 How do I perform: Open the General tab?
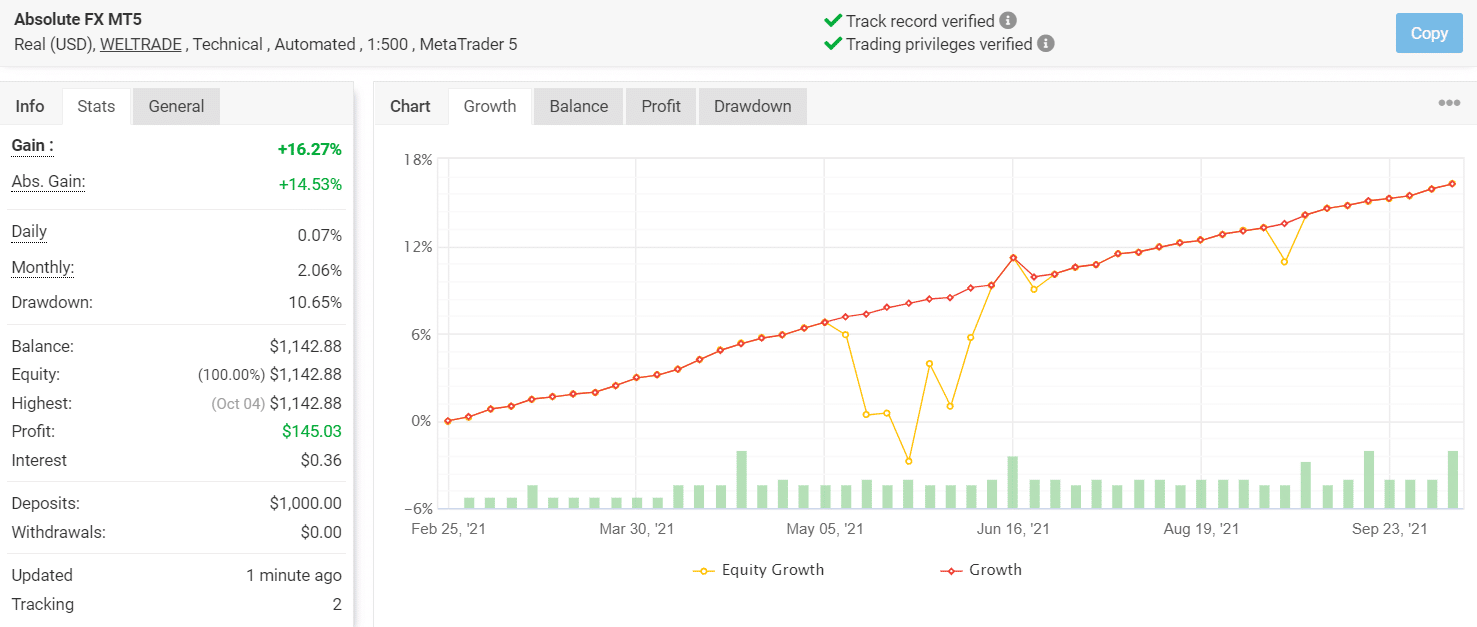176,106
